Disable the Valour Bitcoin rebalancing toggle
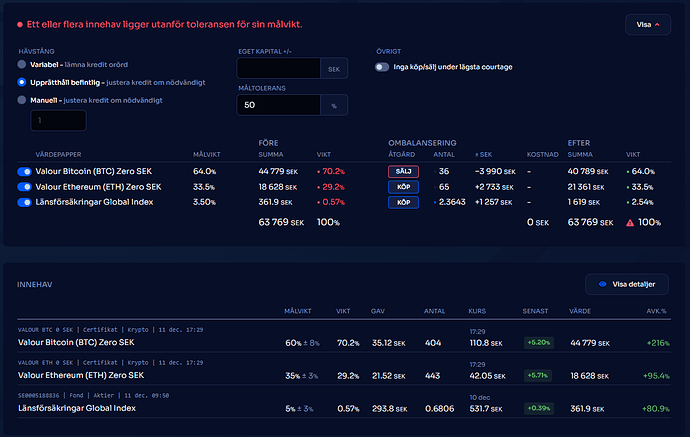 click(x=24, y=172)
